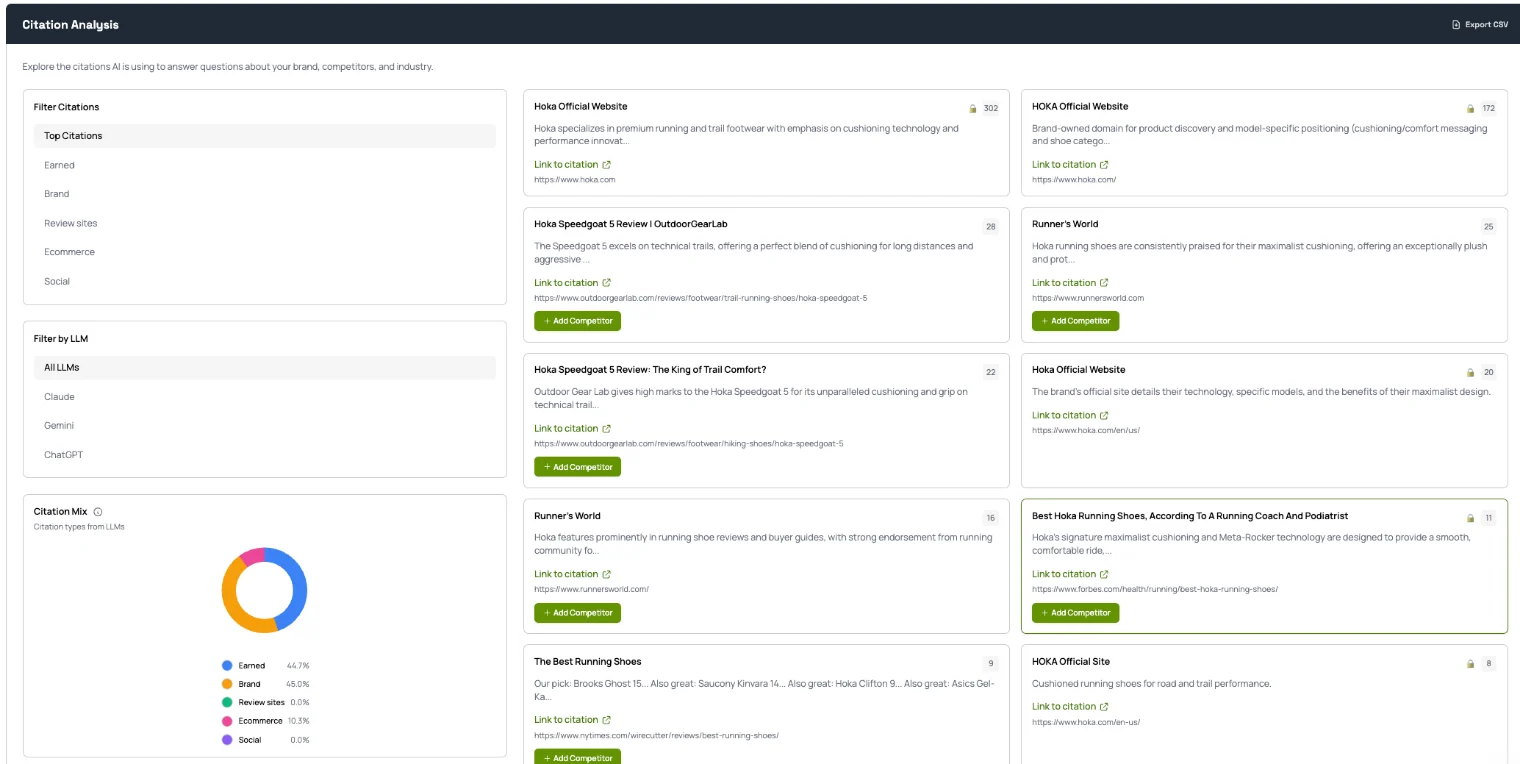Click the Export CSV download icon
1520x764 pixels.
tap(1456, 25)
